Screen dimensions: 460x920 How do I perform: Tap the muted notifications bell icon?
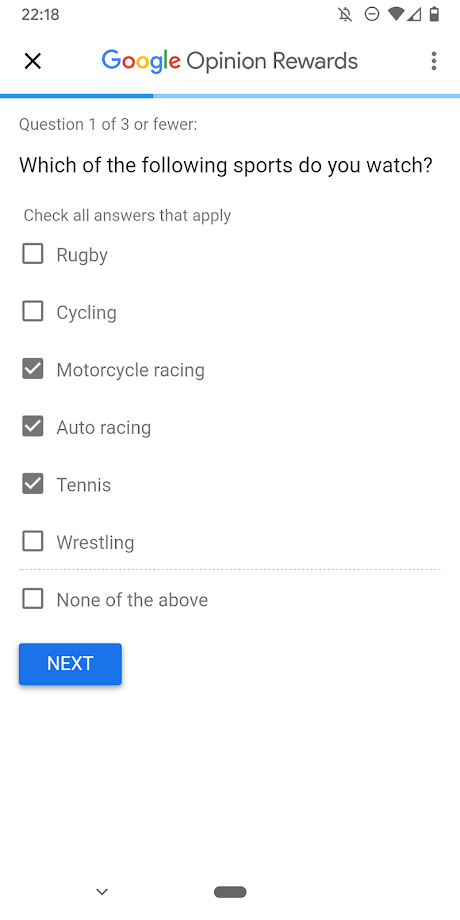pos(346,15)
